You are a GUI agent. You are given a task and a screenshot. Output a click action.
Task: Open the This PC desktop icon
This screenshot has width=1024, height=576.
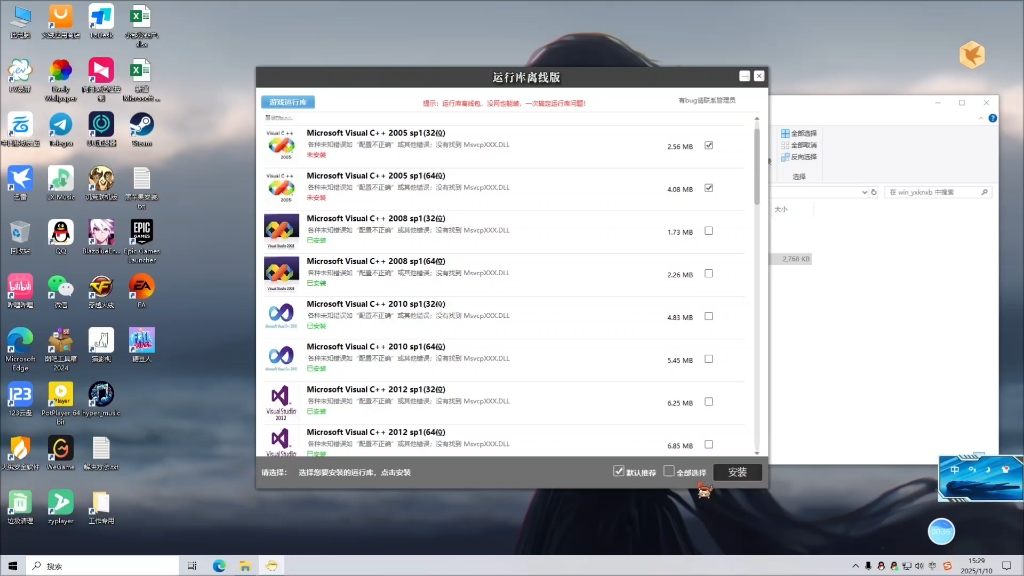pos(20,22)
